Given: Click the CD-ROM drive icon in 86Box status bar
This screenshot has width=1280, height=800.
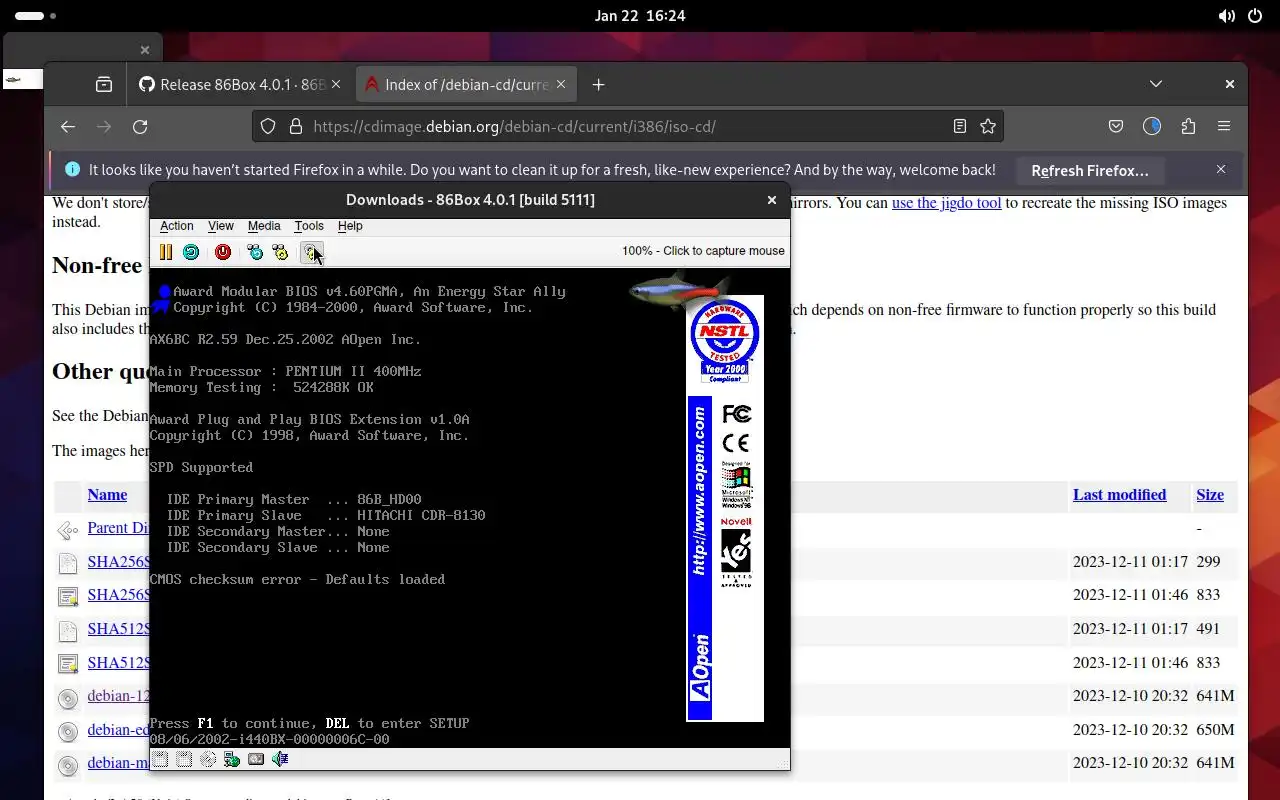Looking at the screenshot, I should coord(208,760).
